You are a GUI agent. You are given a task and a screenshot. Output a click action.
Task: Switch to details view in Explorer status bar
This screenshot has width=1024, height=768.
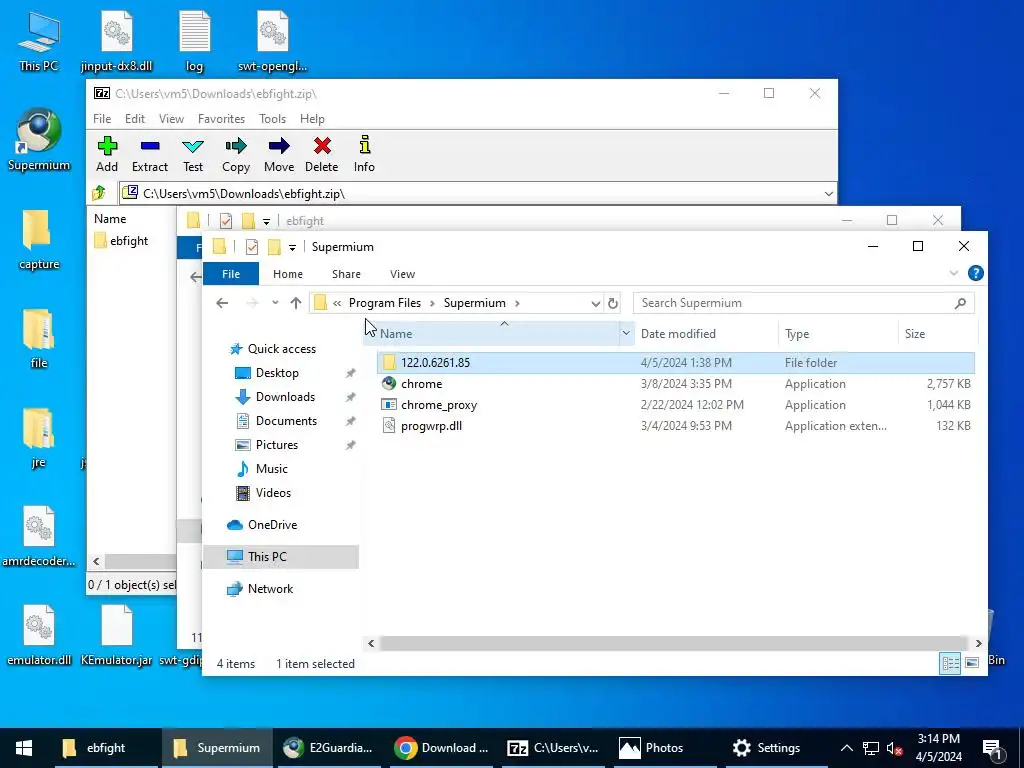coord(950,664)
